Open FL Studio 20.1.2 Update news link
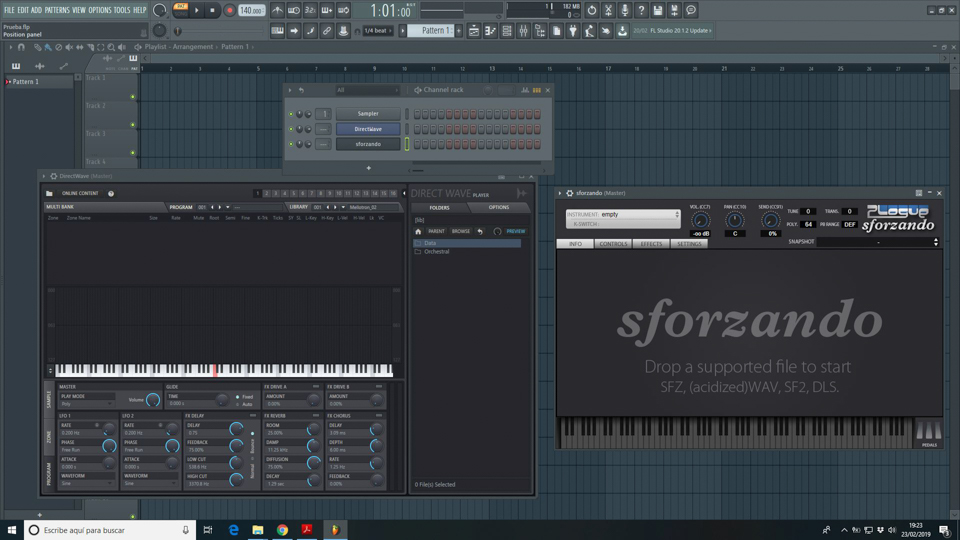Screen dimensions: 960x540 point(673,31)
